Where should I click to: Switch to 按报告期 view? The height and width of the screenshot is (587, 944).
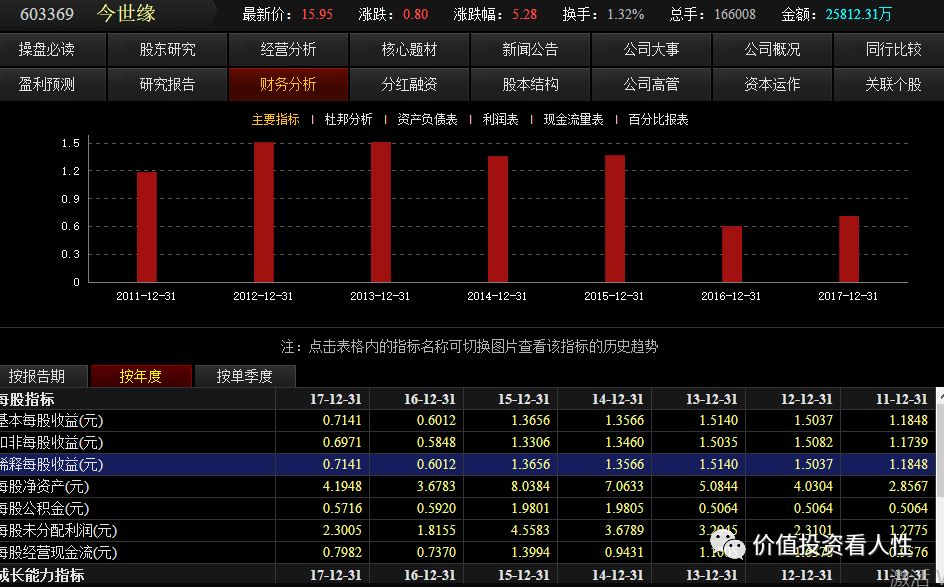tap(43, 376)
